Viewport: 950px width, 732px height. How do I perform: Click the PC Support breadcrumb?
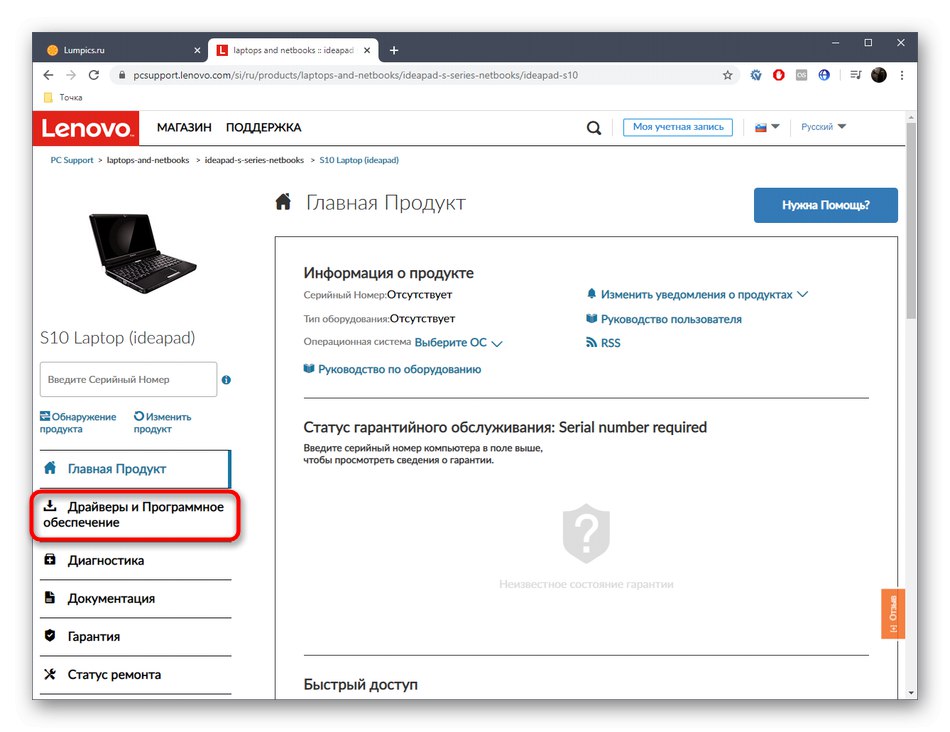[x=71, y=160]
